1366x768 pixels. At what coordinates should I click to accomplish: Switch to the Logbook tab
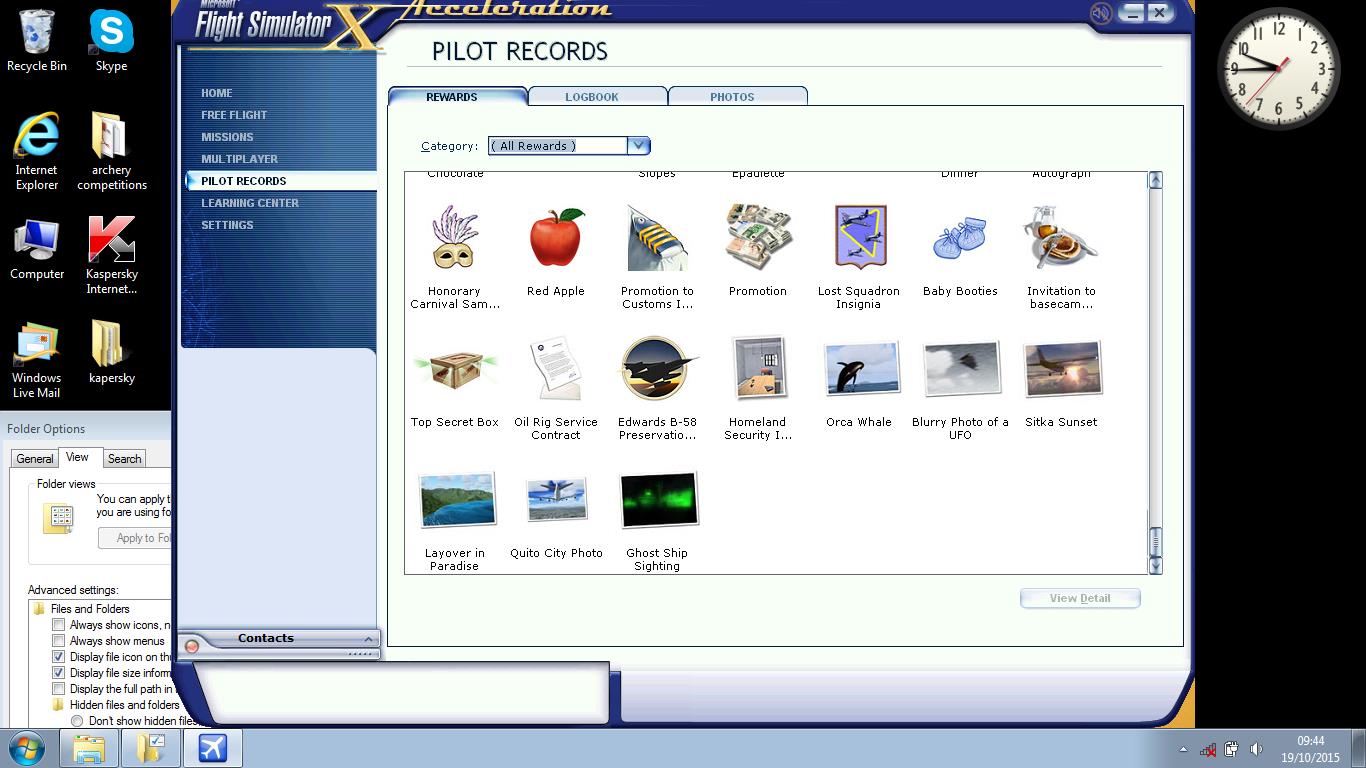[x=597, y=96]
